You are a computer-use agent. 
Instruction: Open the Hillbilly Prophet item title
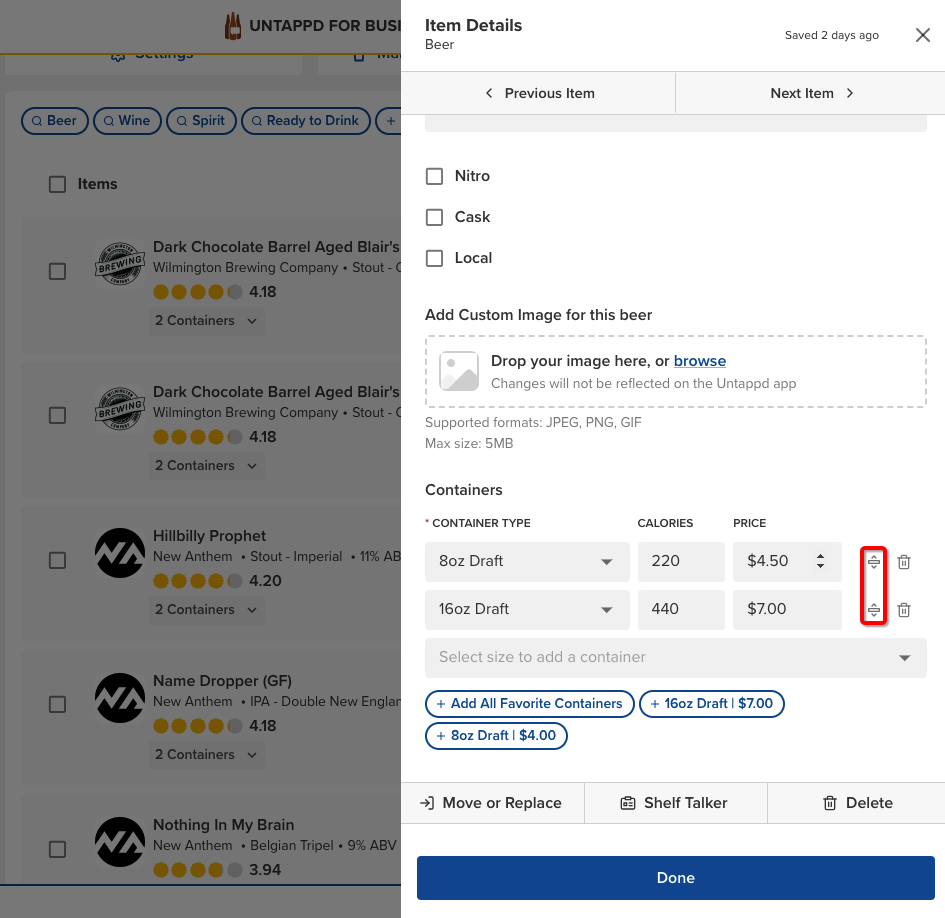[x=209, y=536]
